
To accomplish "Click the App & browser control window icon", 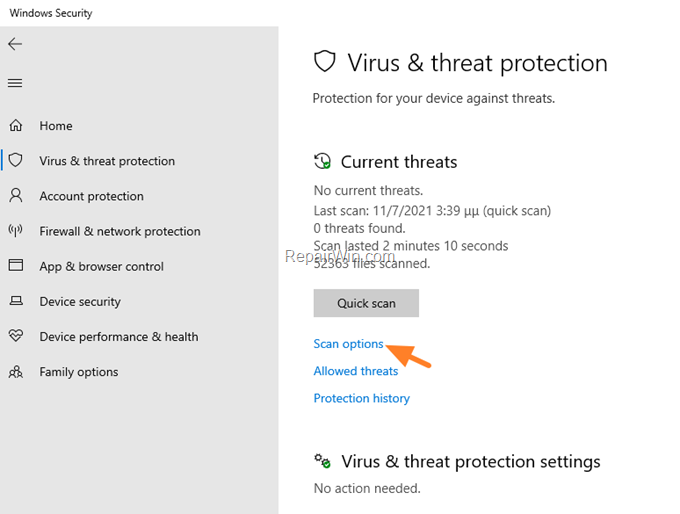I will coord(16,265).
